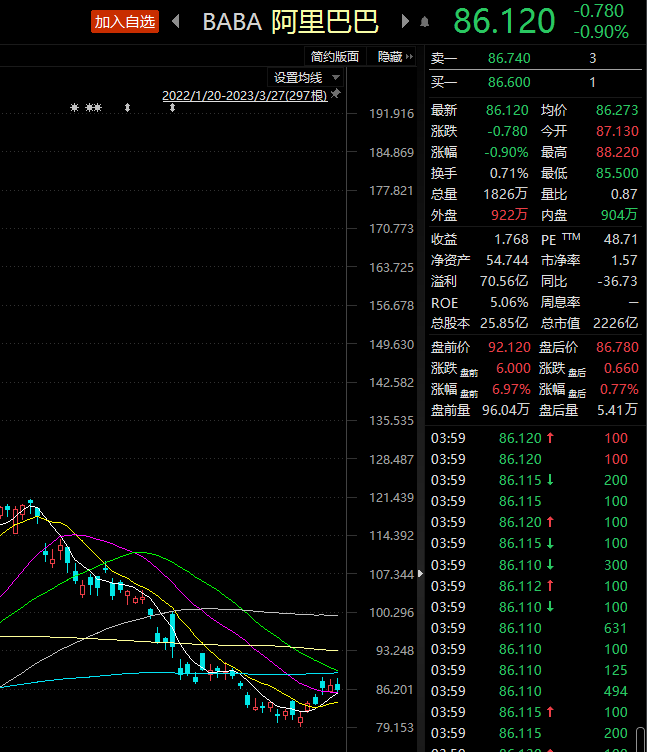Viewport: 647px width, 752px height.
Task: Open the 设置均线 dropdown arrow
Action: click(336, 78)
